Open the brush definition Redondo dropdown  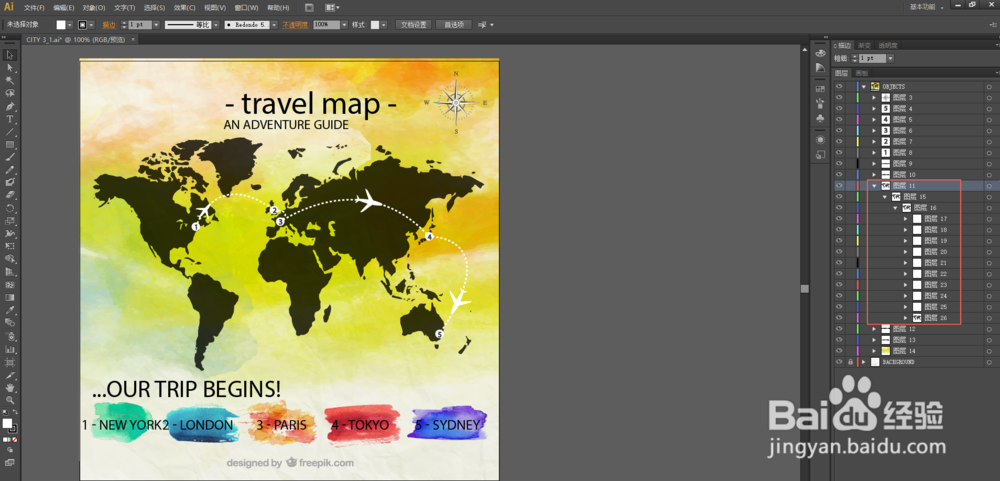point(274,25)
